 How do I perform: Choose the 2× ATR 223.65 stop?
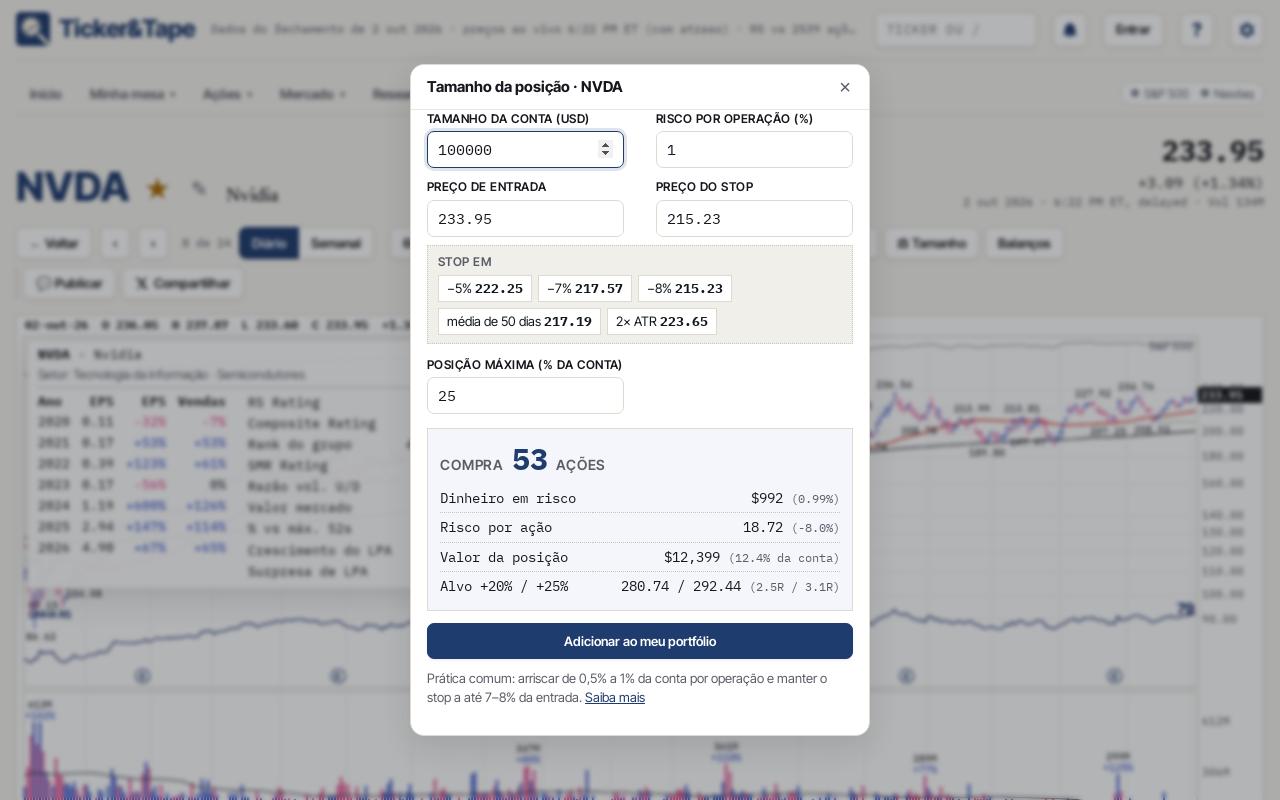[662, 322]
